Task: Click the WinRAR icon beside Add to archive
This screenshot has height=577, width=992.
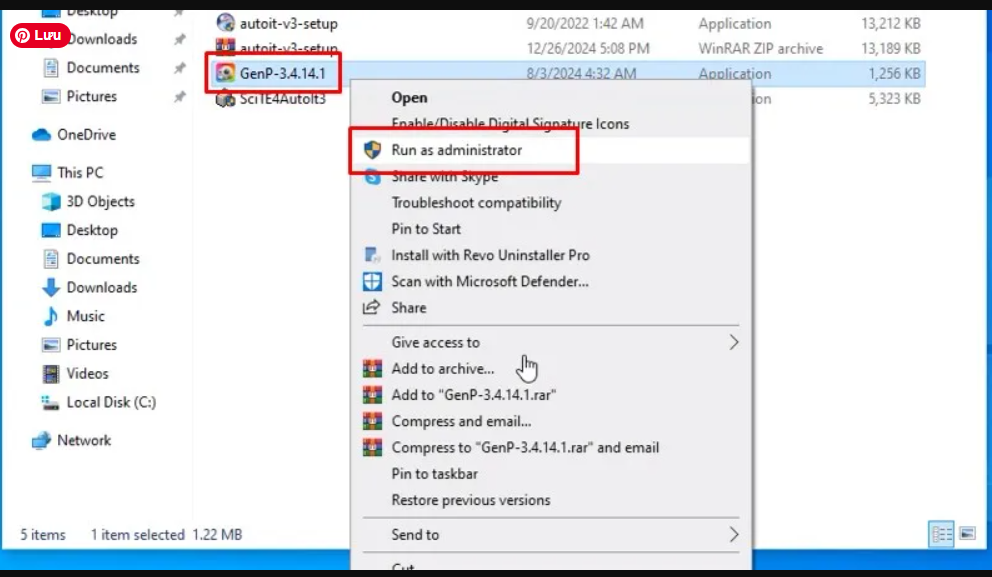Action: click(x=373, y=369)
